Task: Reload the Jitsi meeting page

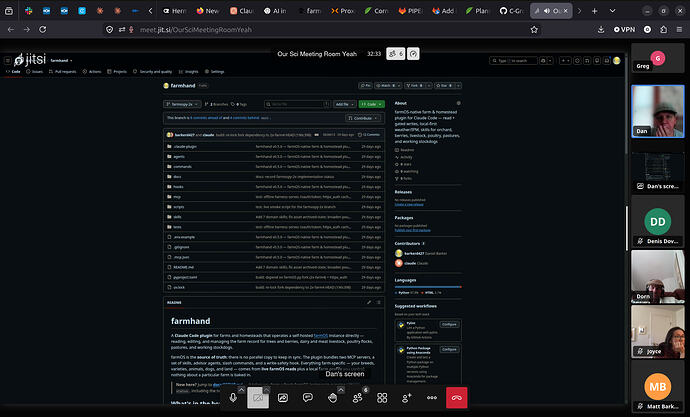Action: [x=43, y=29]
